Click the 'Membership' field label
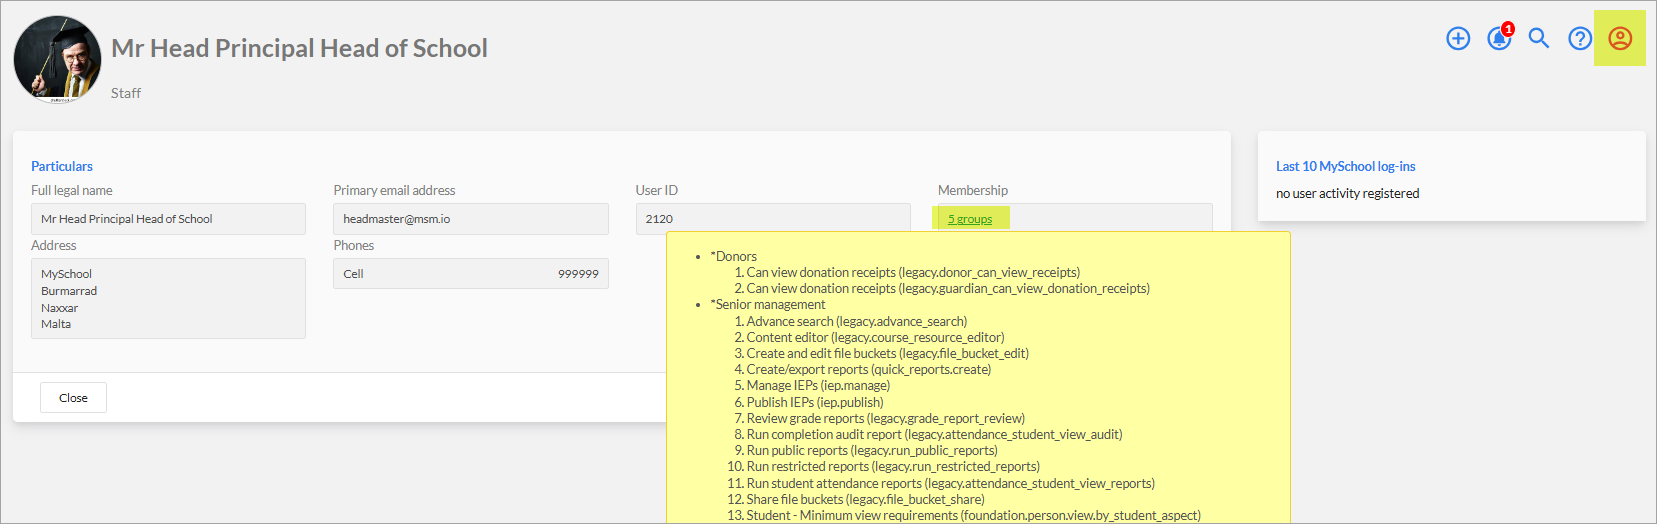The image size is (1657, 524). [973, 190]
